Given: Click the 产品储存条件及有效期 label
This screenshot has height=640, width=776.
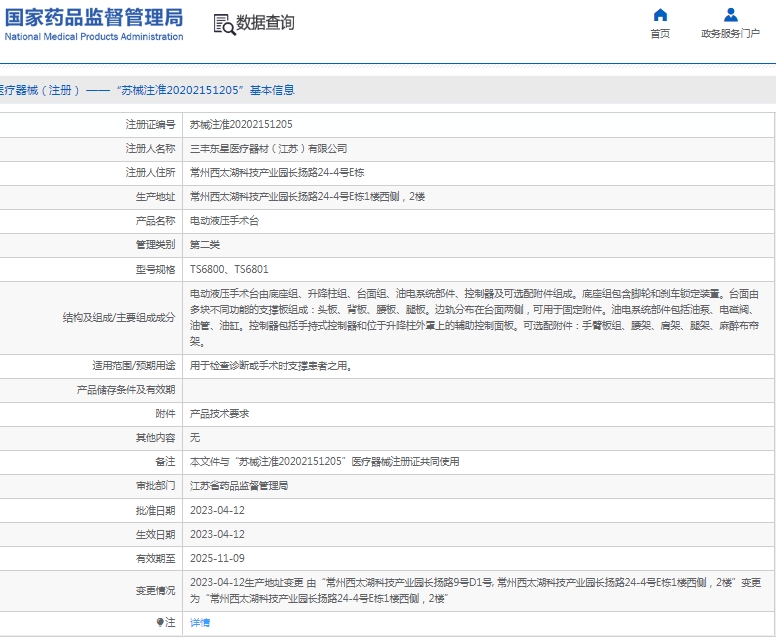Looking at the screenshot, I should pos(126,390).
